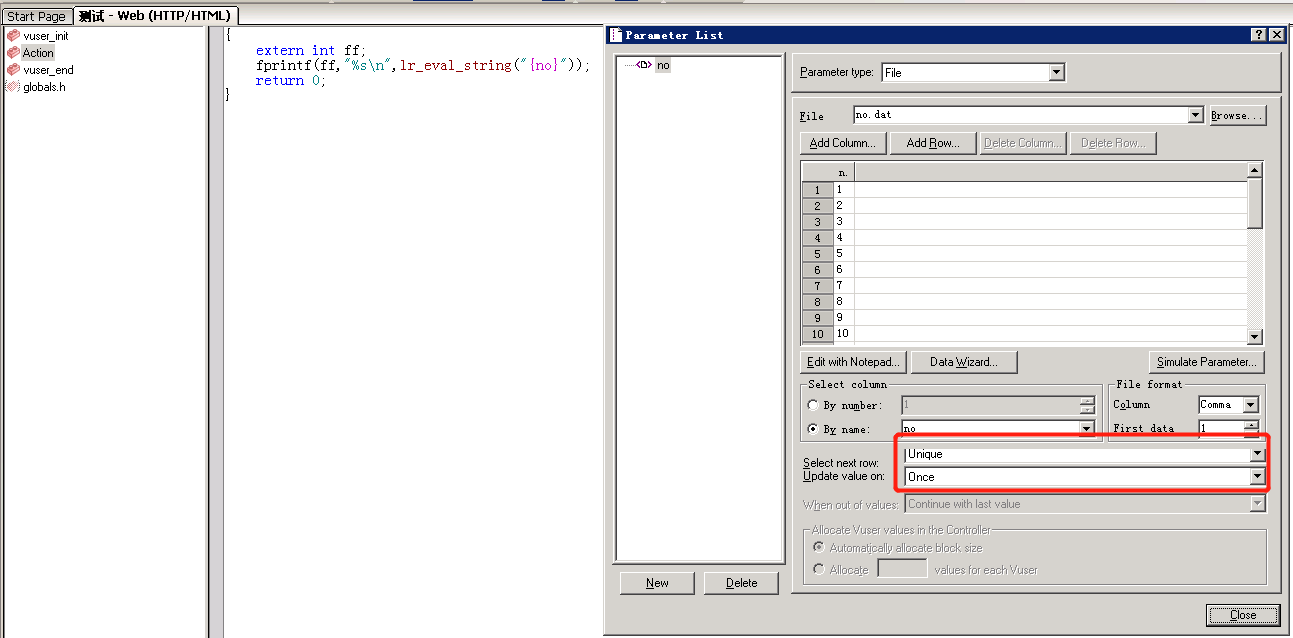Click the Data Wizard button

tap(963, 361)
